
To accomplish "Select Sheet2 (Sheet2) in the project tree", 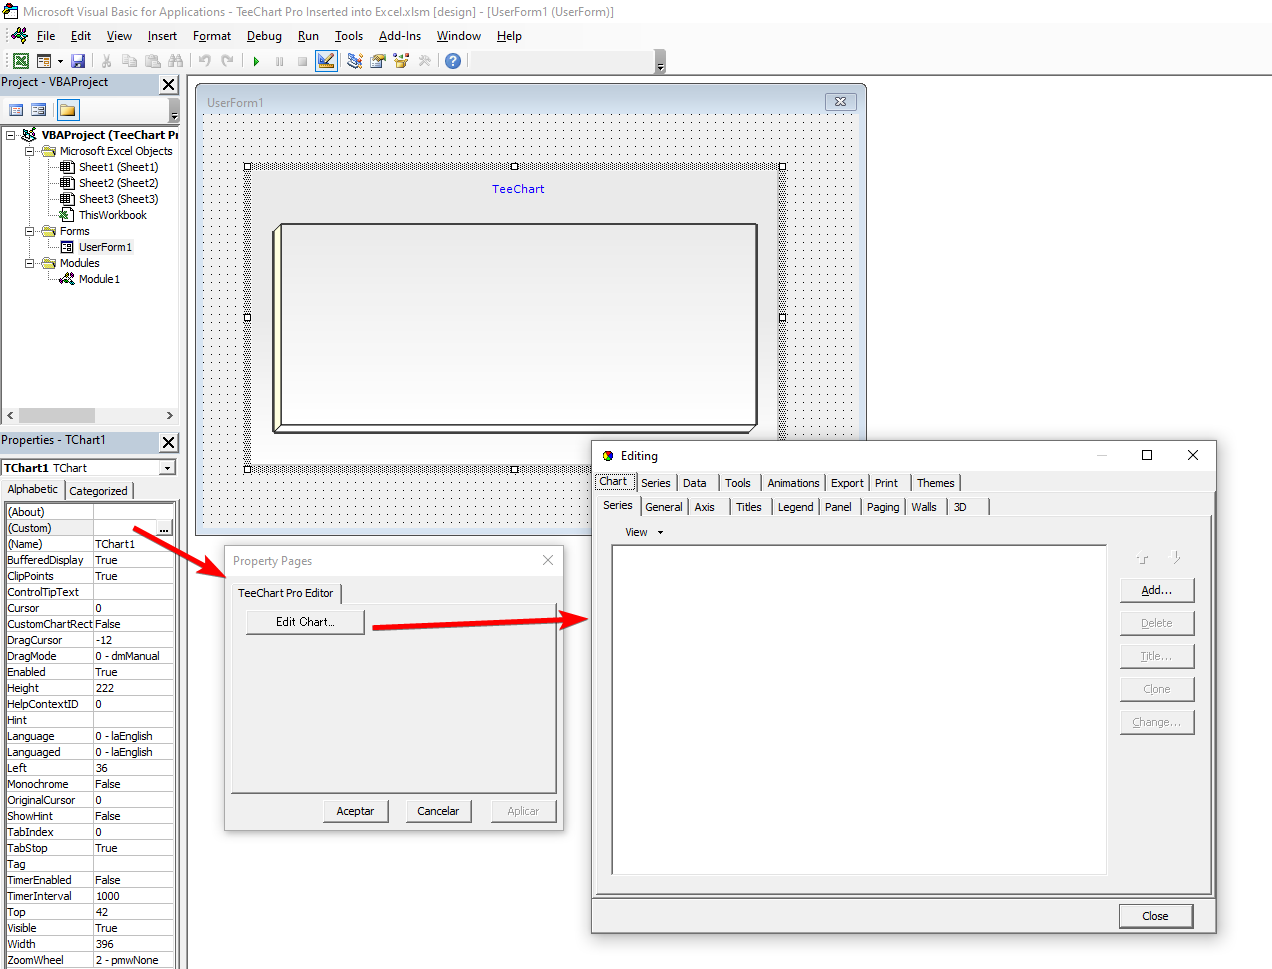I will point(118,183).
